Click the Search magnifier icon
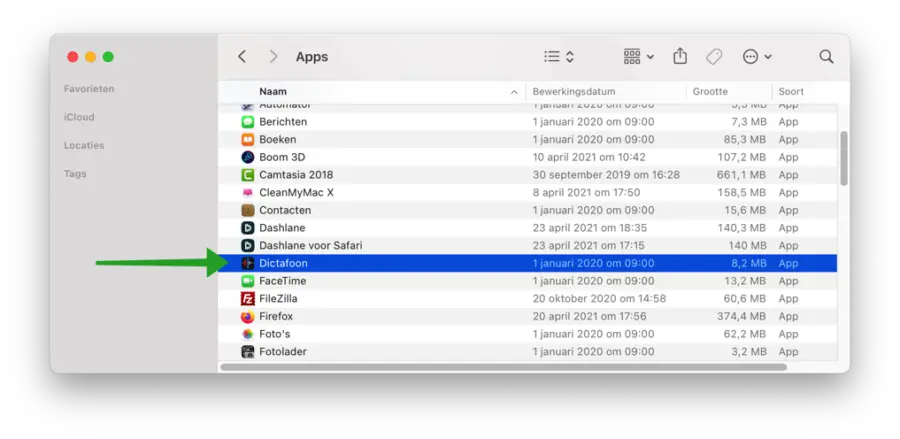 826,56
